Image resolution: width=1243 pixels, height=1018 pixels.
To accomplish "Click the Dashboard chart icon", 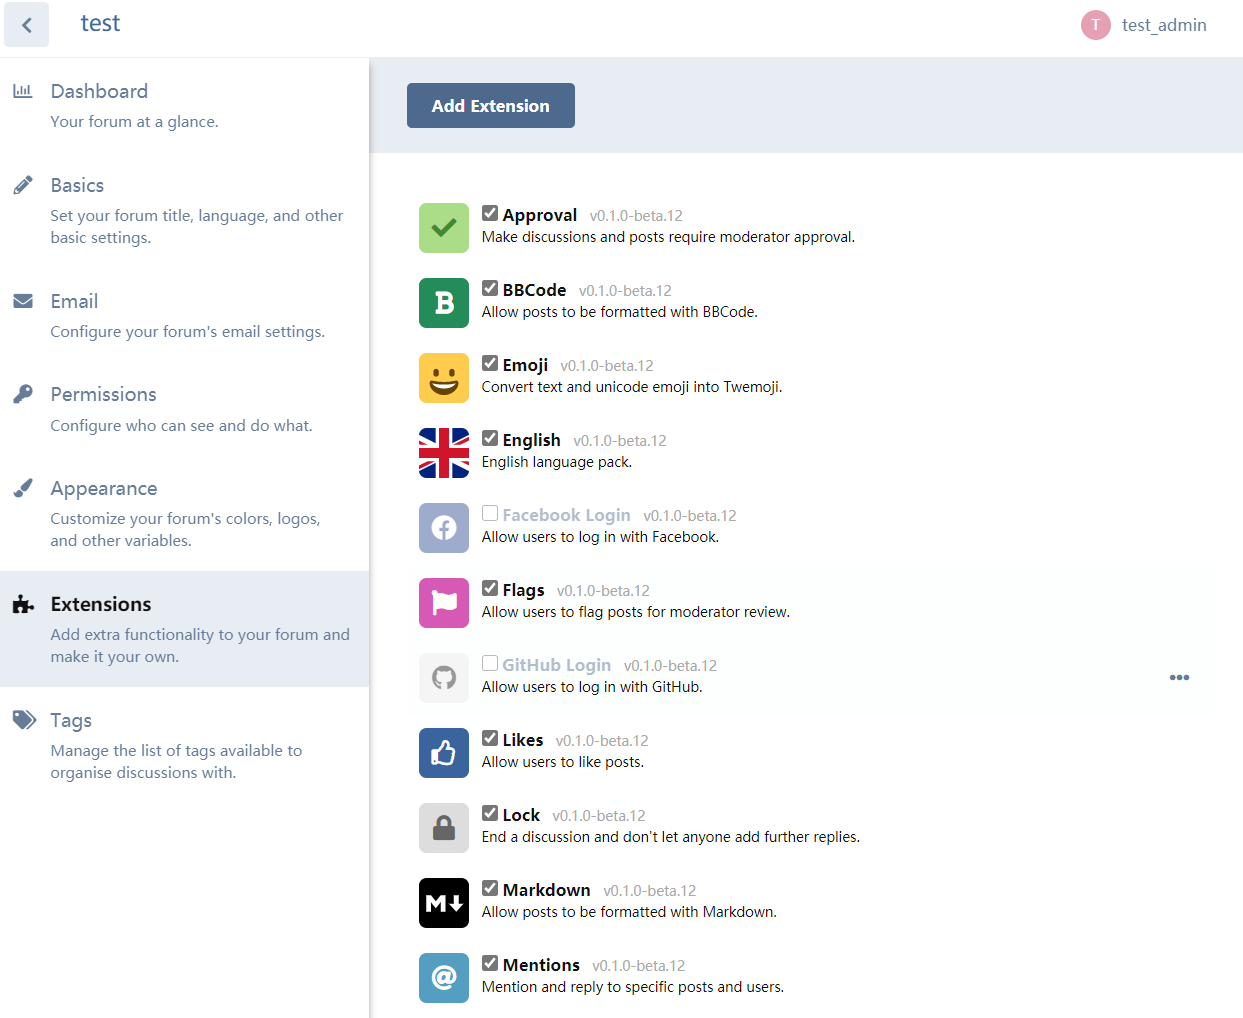I will [x=23, y=91].
